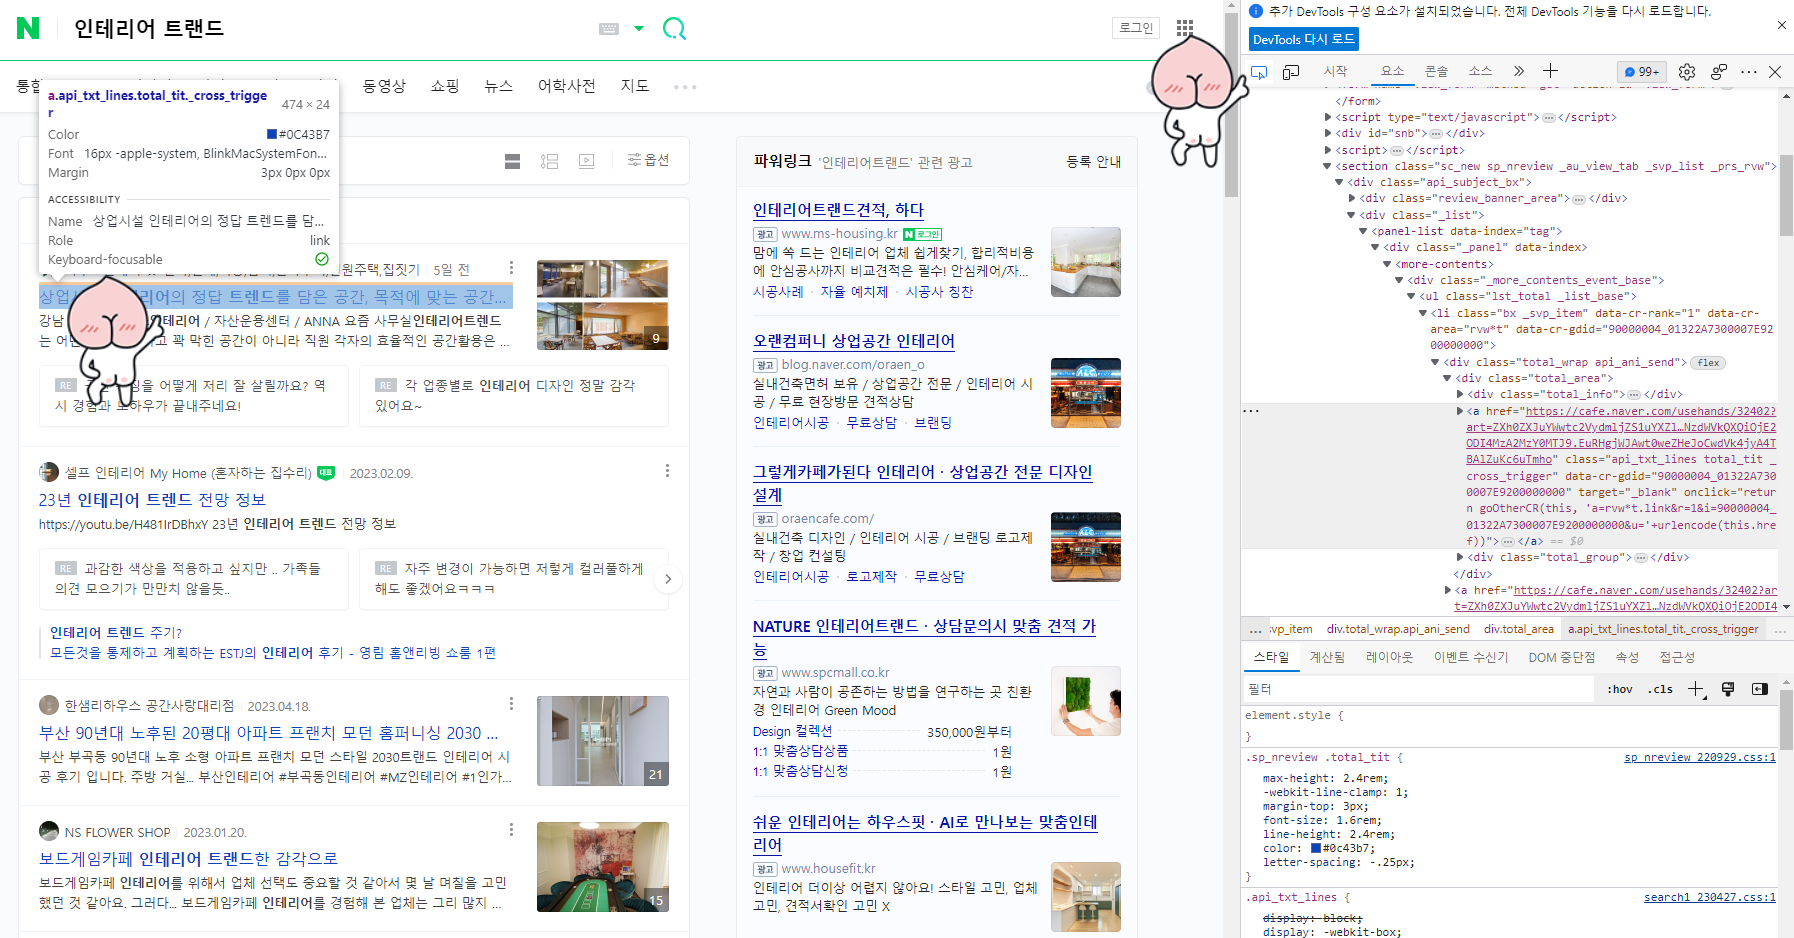
Task: Open the 인테리어트랜드견적, 하다 ad link
Action: (838, 210)
